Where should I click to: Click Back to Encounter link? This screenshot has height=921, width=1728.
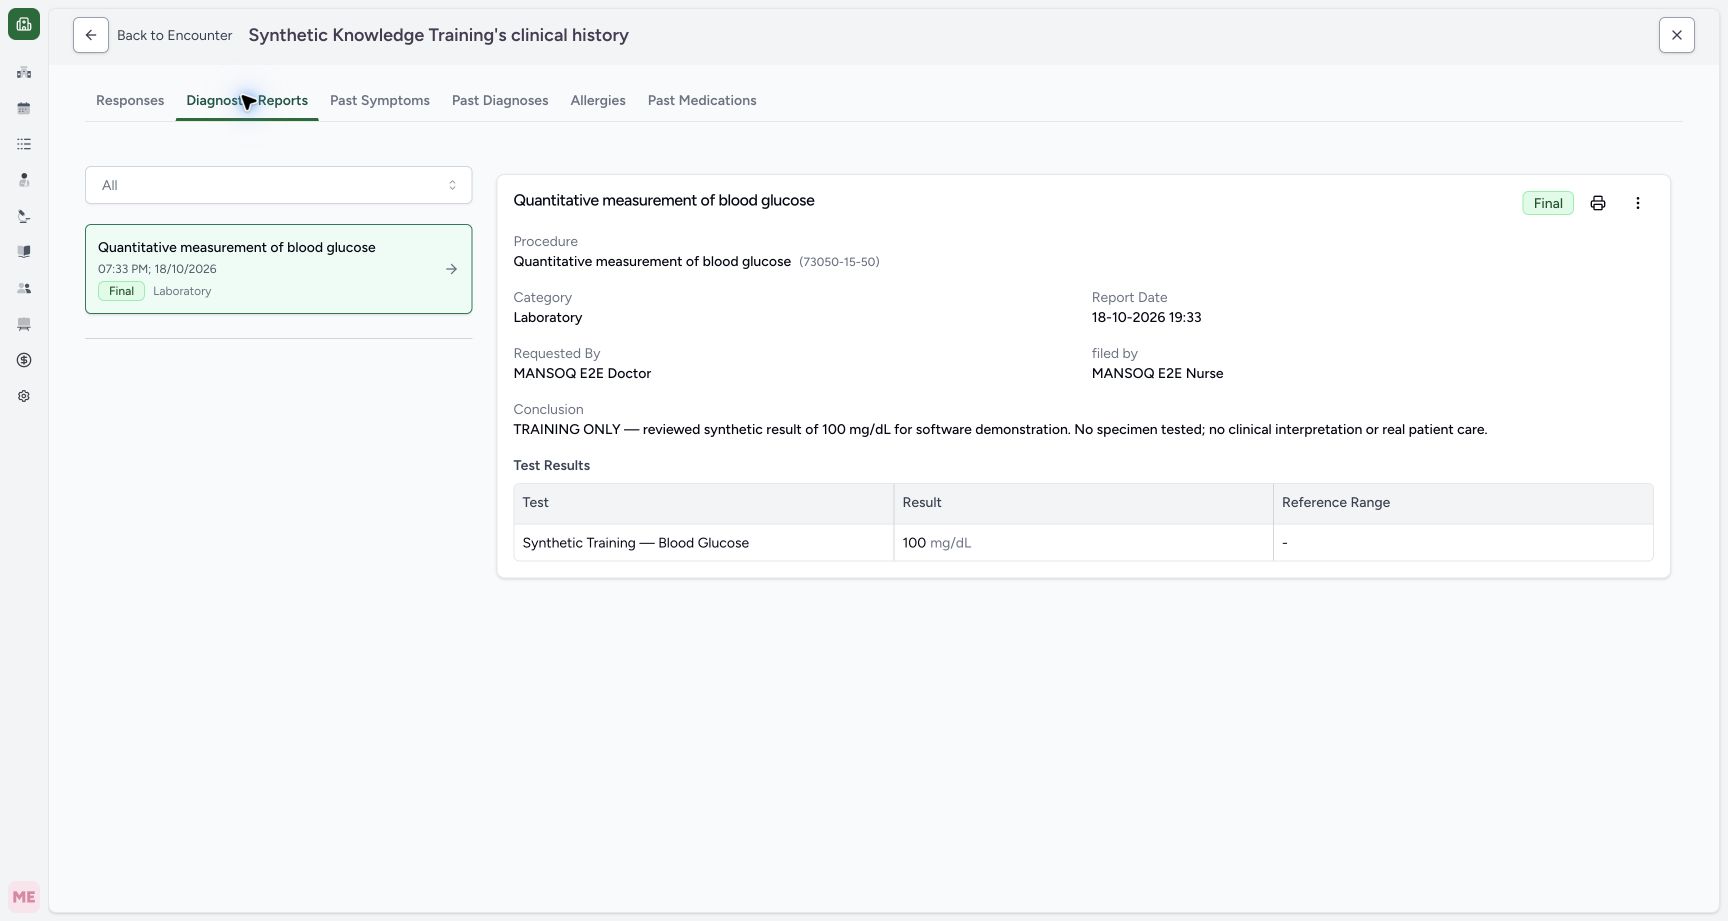[x=175, y=35]
